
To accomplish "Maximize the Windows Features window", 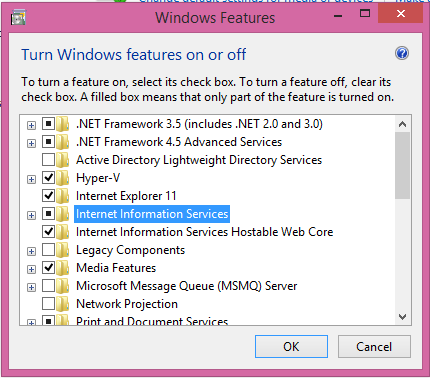I will 365,13.
